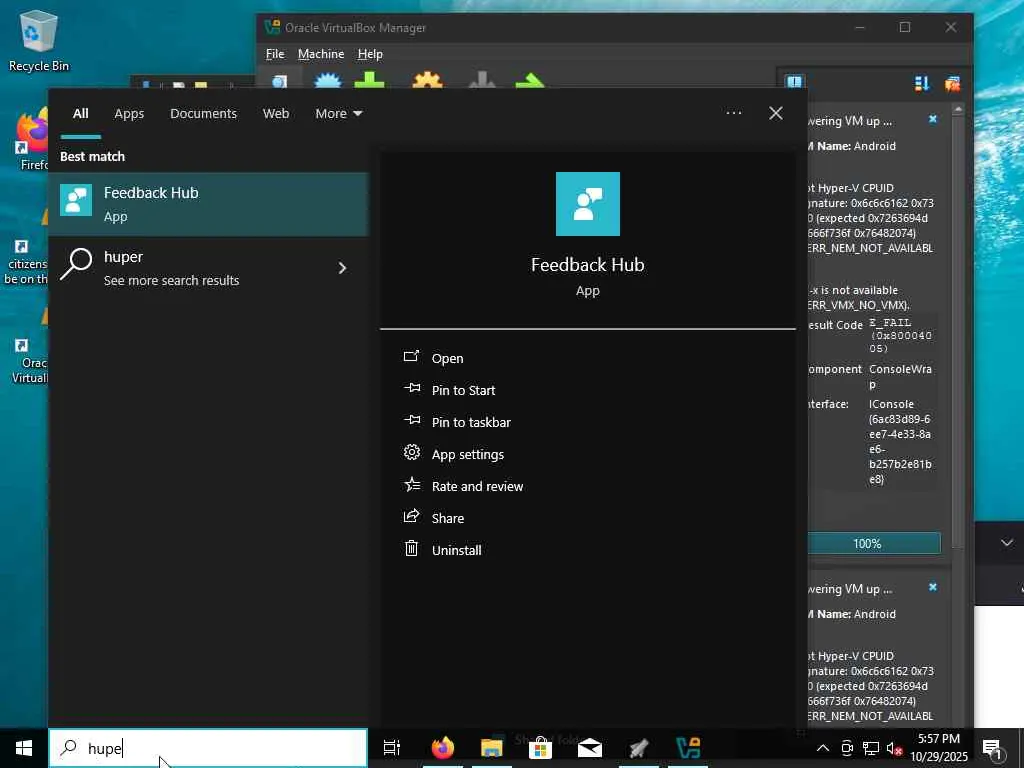Screen dimensions: 1024x768
Task: Expand the More filter dropdown
Action: pos(338,114)
